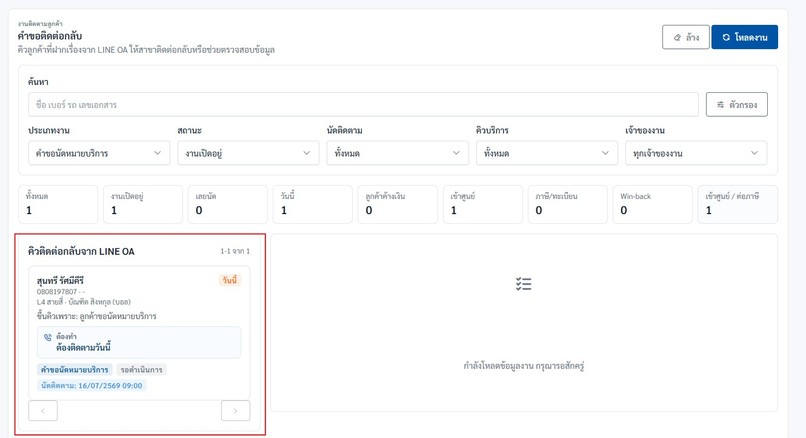The image size is (806, 438).
Task: Select the เข้าศูนย์ / ต่อภาษี summary card
Action: [738, 204]
